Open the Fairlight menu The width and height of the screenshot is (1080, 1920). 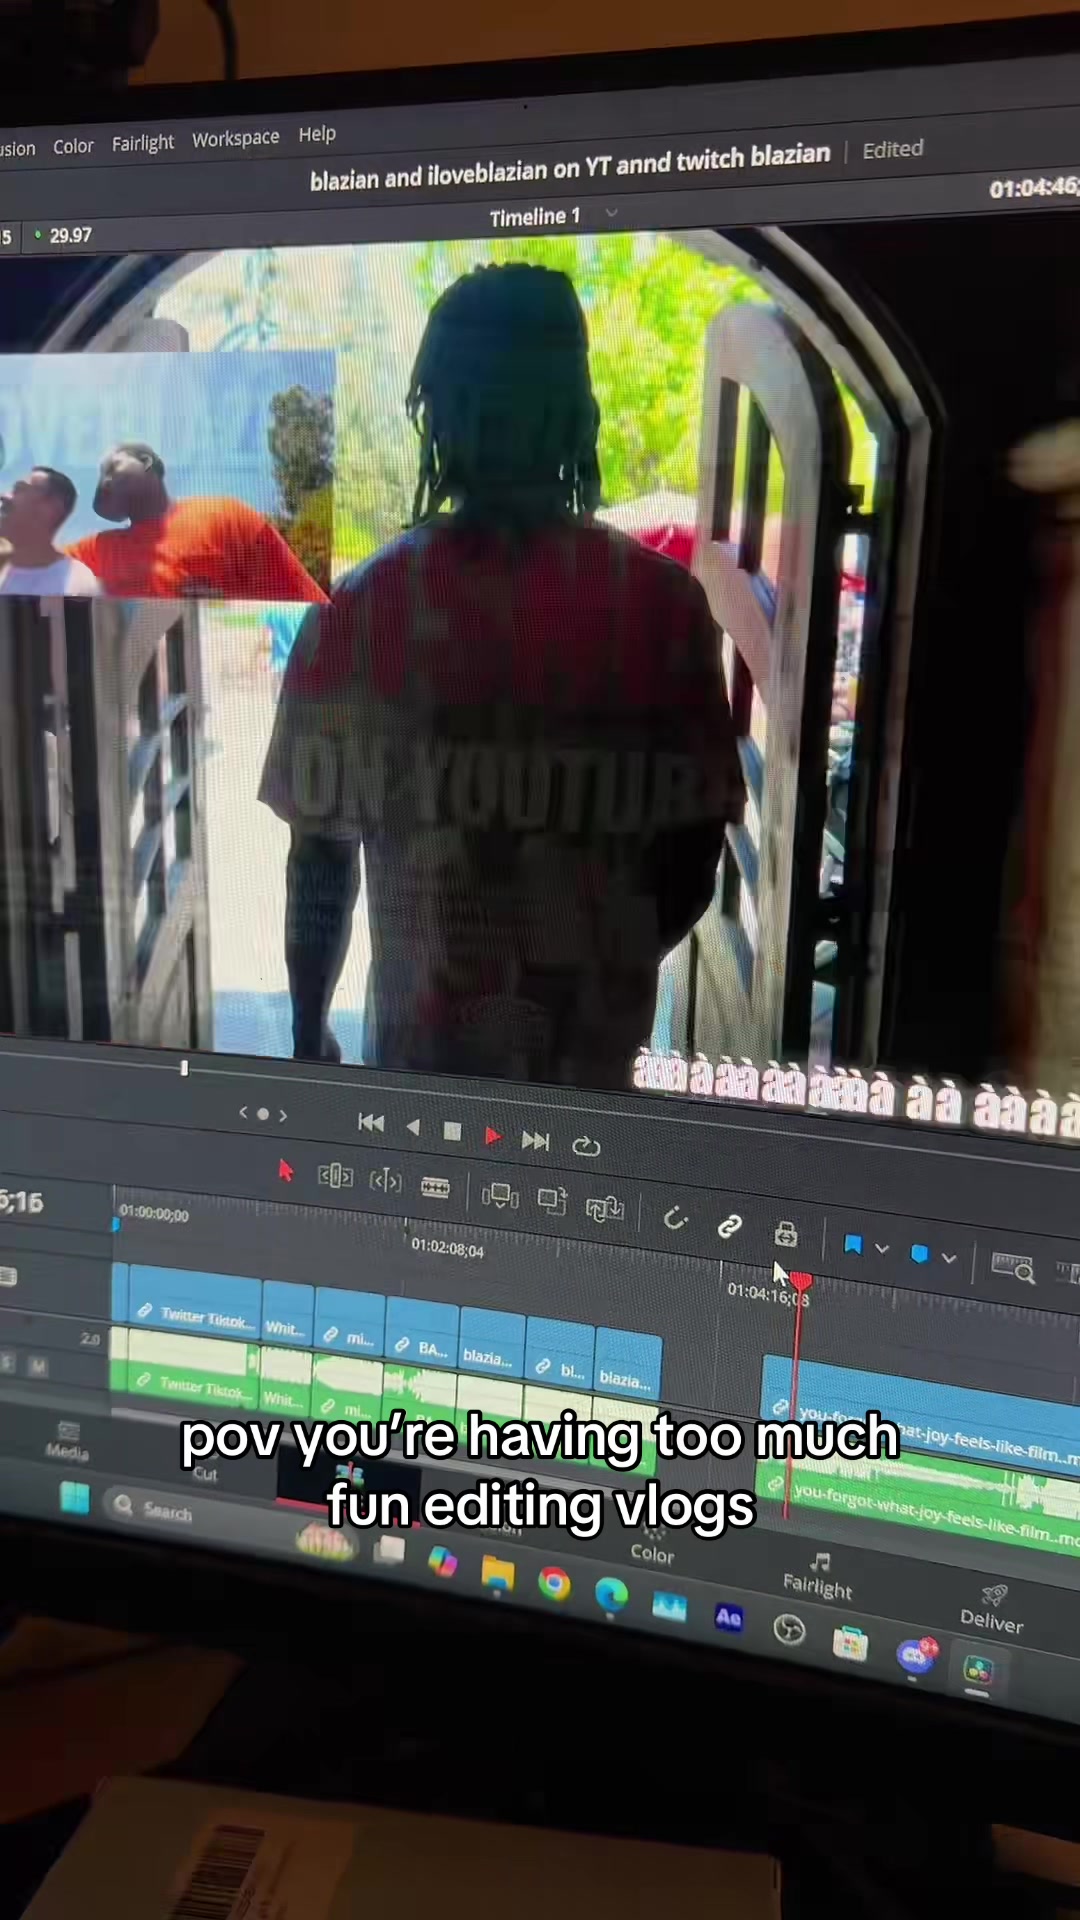pos(143,143)
